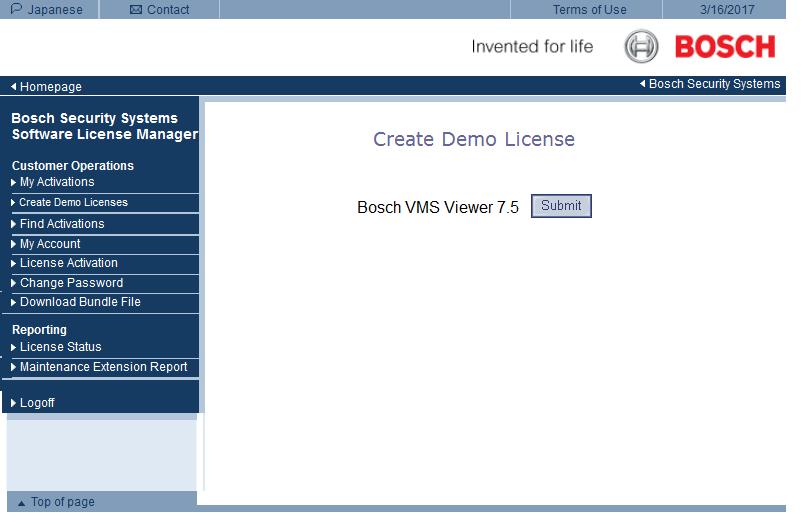Select Create Demo Licenses in sidebar

73,203
